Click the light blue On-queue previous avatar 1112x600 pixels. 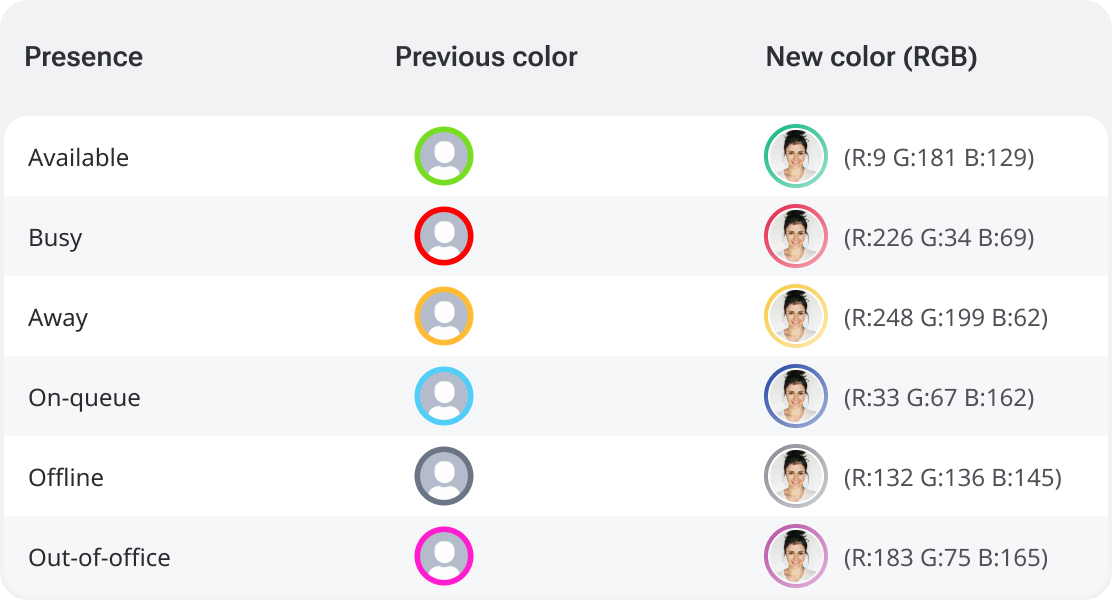[x=444, y=396]
